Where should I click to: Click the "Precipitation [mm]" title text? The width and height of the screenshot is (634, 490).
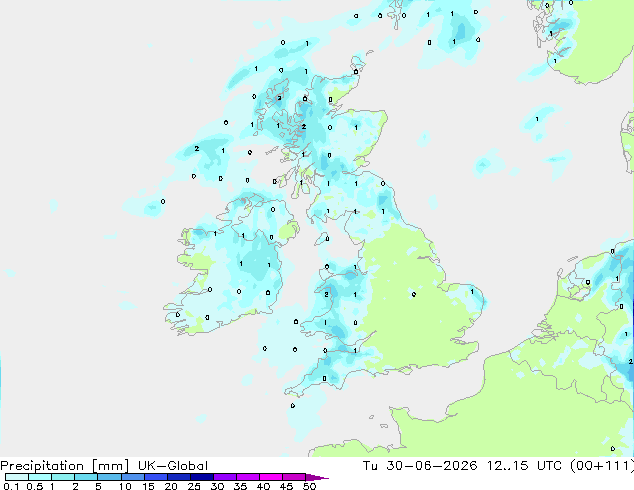click(x=65, y=466)
